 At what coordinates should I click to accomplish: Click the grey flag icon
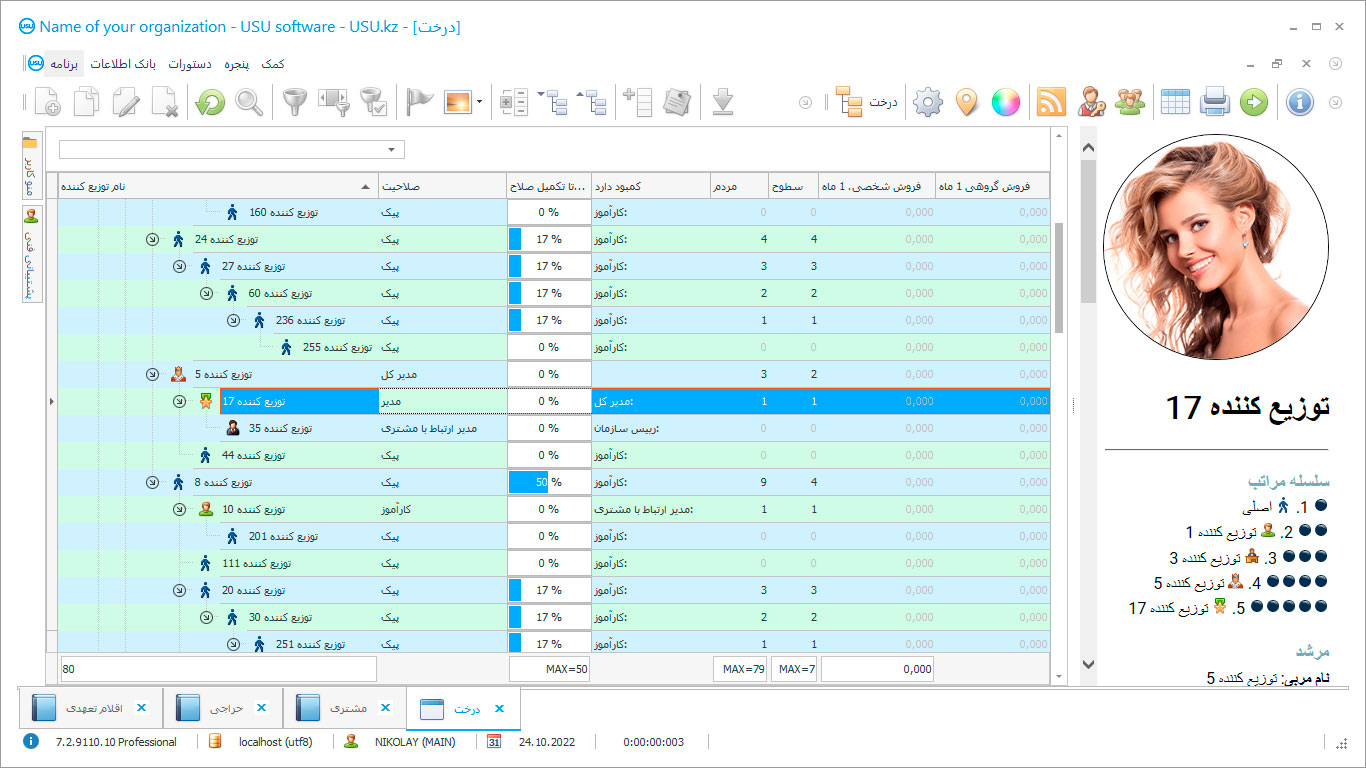click(420, 102)
